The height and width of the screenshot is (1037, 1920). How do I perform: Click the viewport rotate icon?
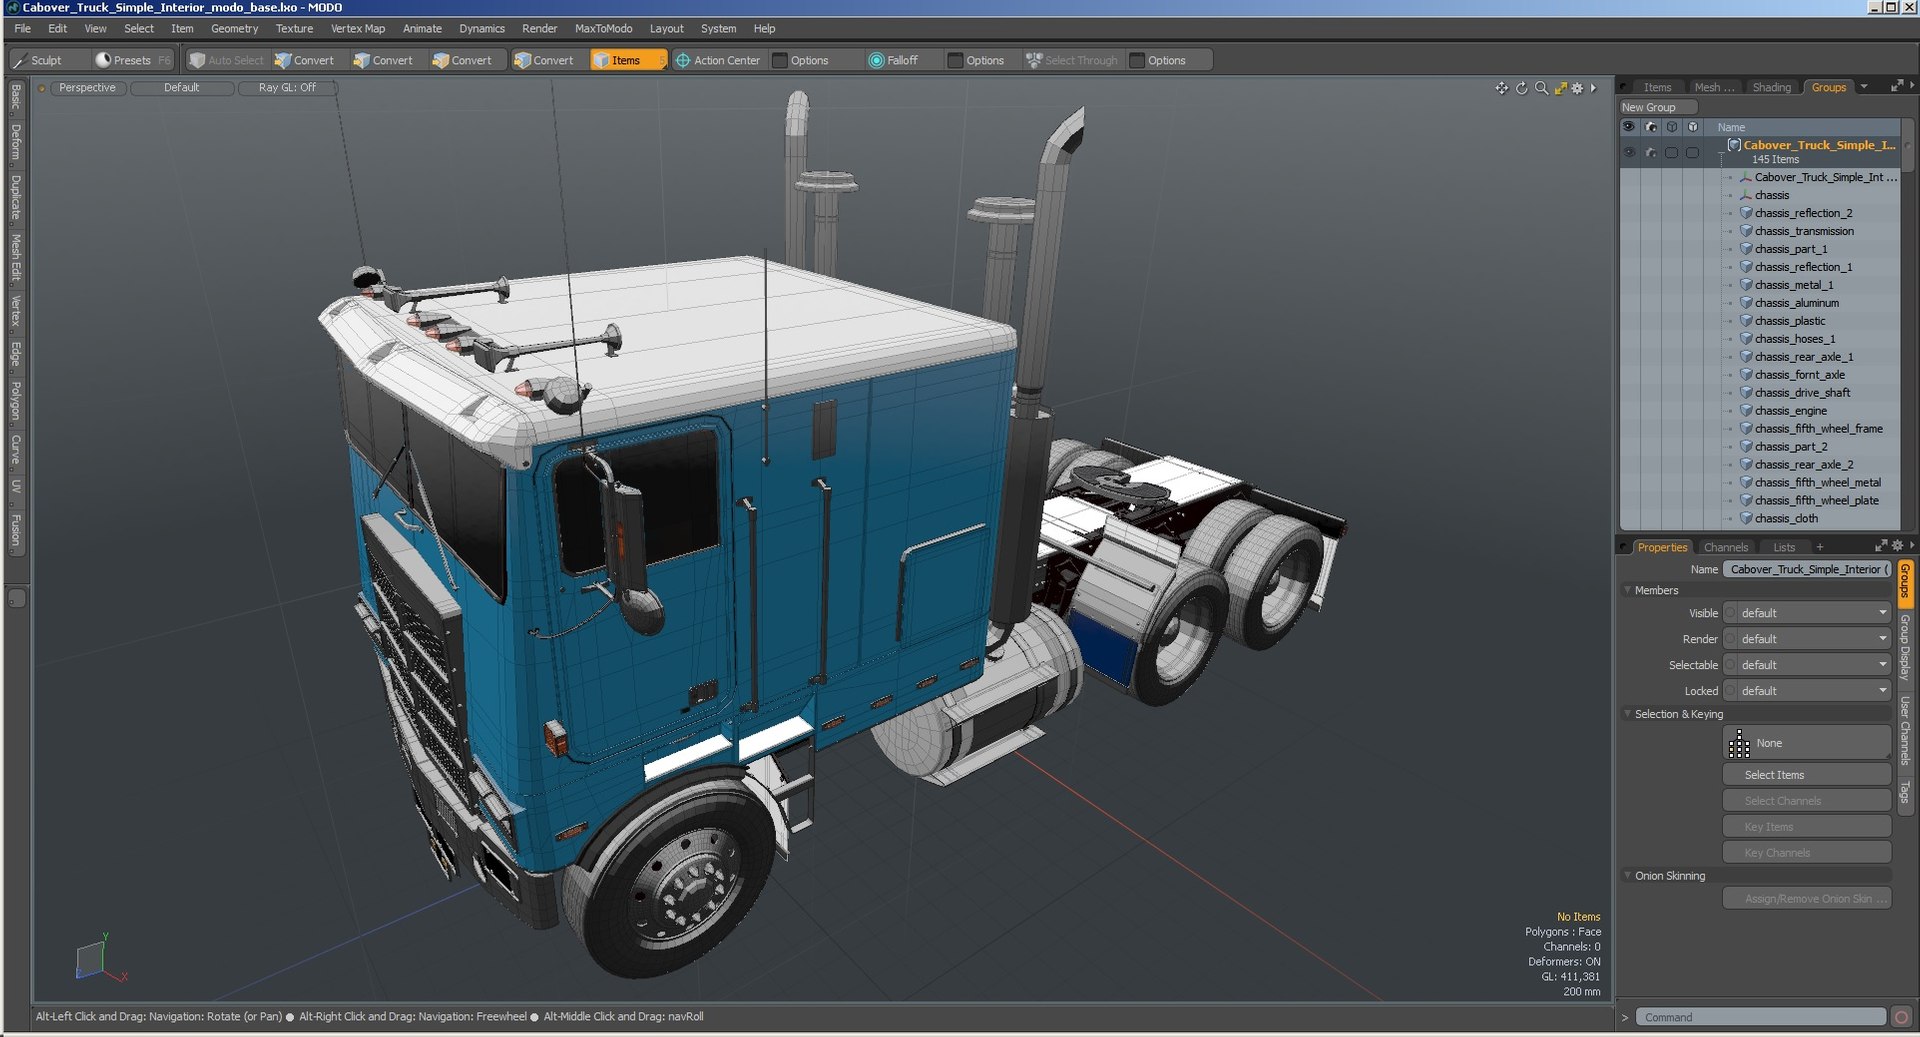[1521, 88]
